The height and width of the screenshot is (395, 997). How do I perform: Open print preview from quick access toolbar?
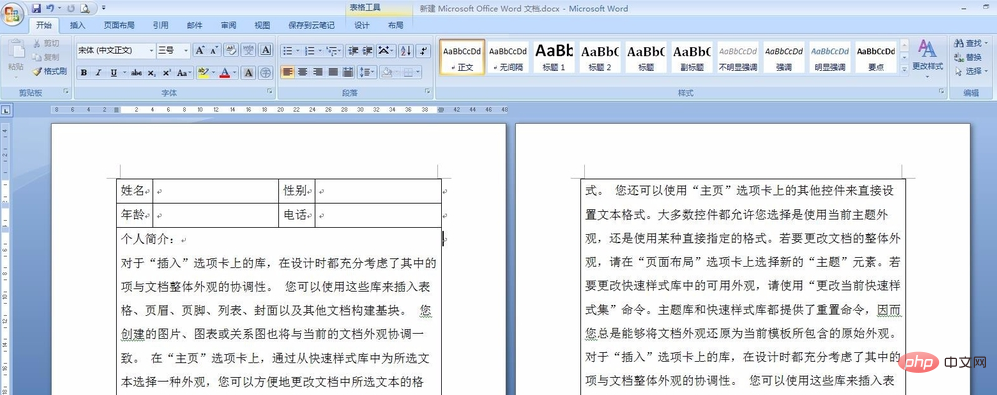[x=85, y=8]
